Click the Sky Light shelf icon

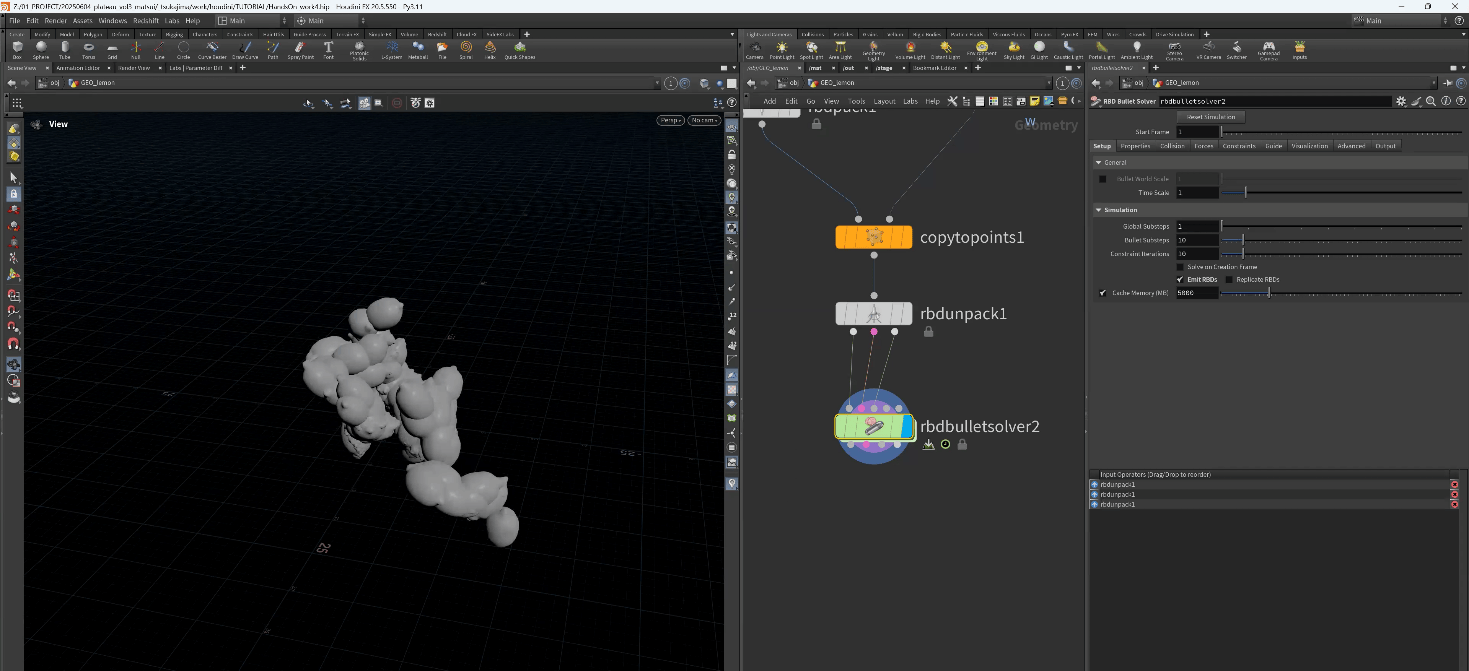coord(1014,48)
